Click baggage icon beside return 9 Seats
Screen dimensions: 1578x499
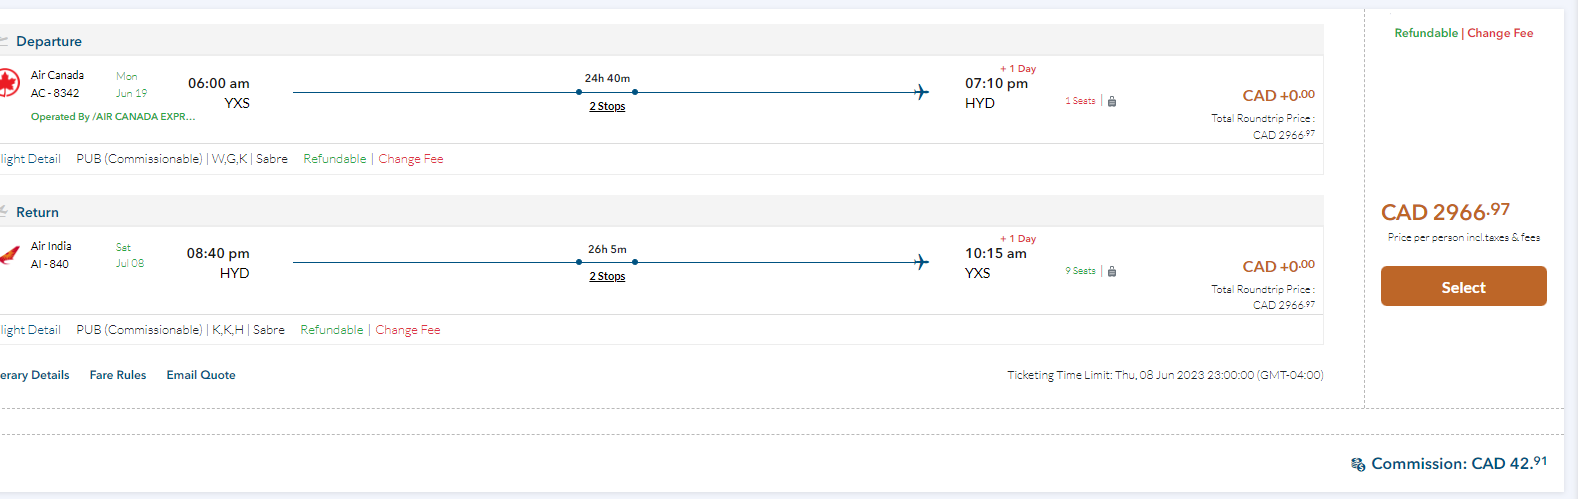[1112, 271]
